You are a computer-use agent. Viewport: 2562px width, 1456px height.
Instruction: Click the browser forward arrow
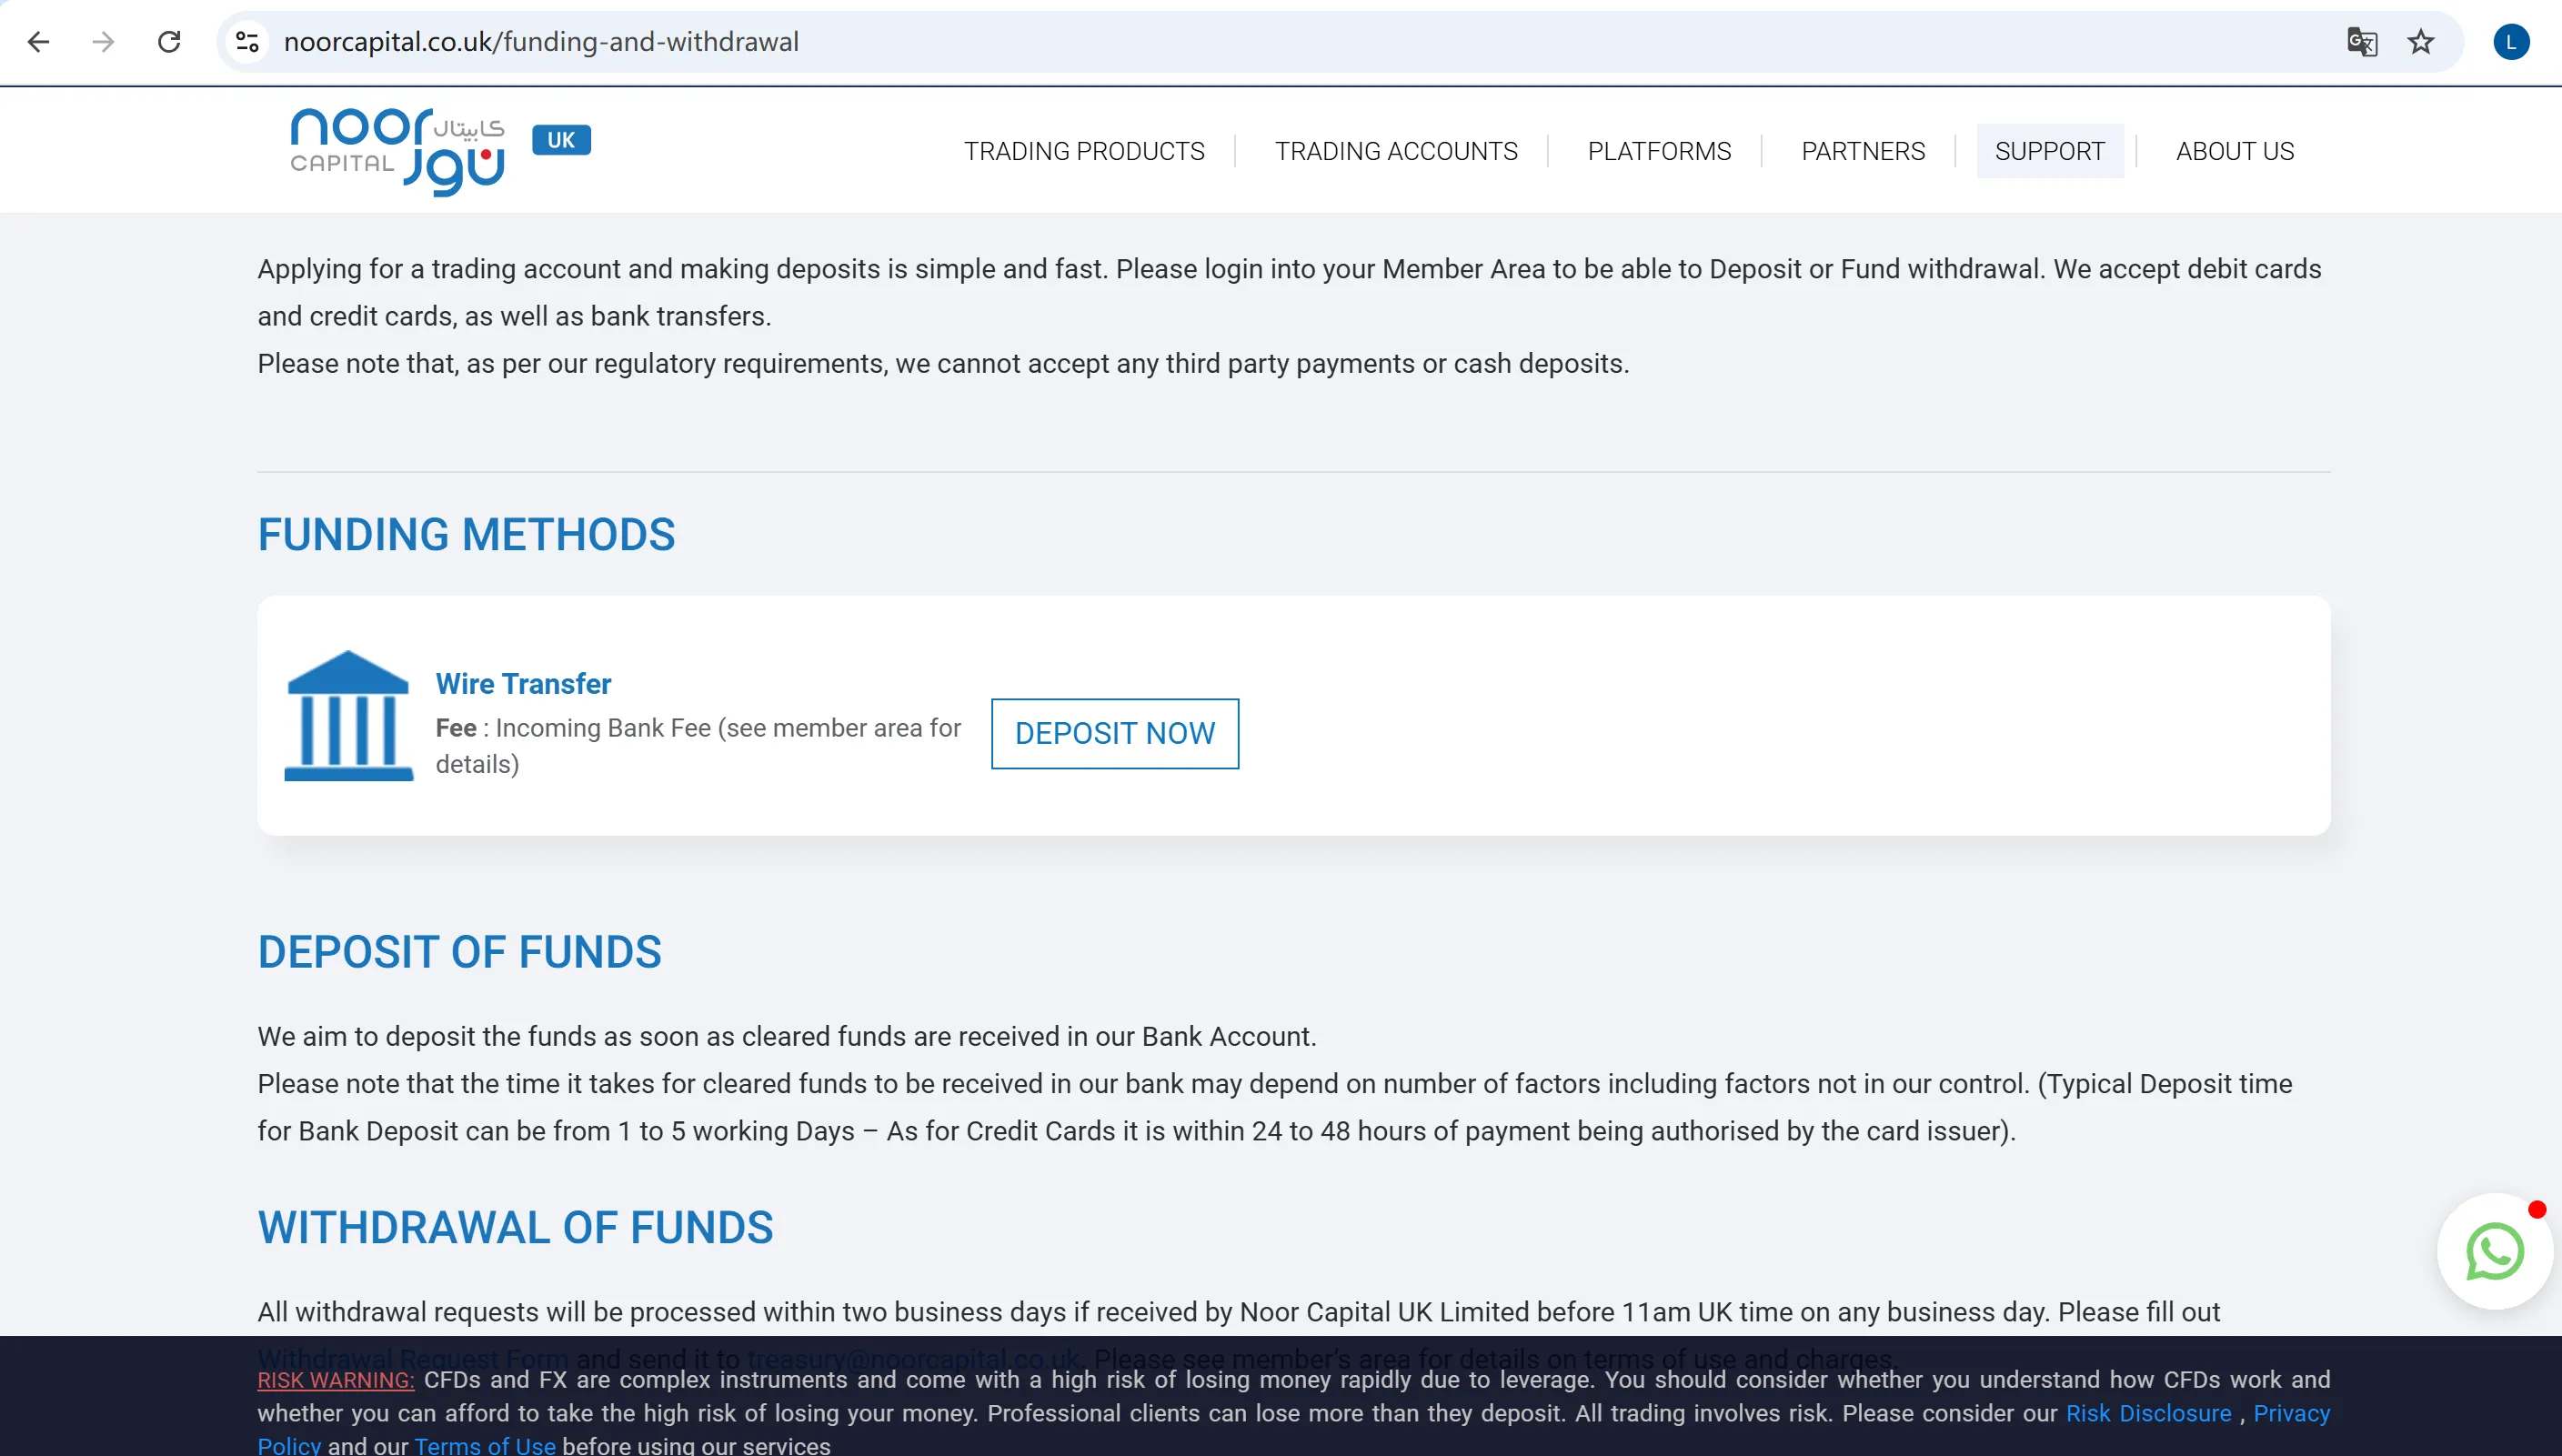(103, 42)
